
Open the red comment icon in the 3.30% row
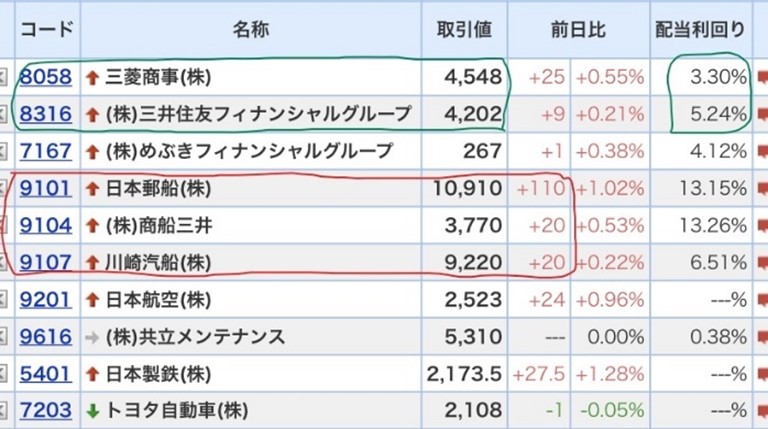762,78
